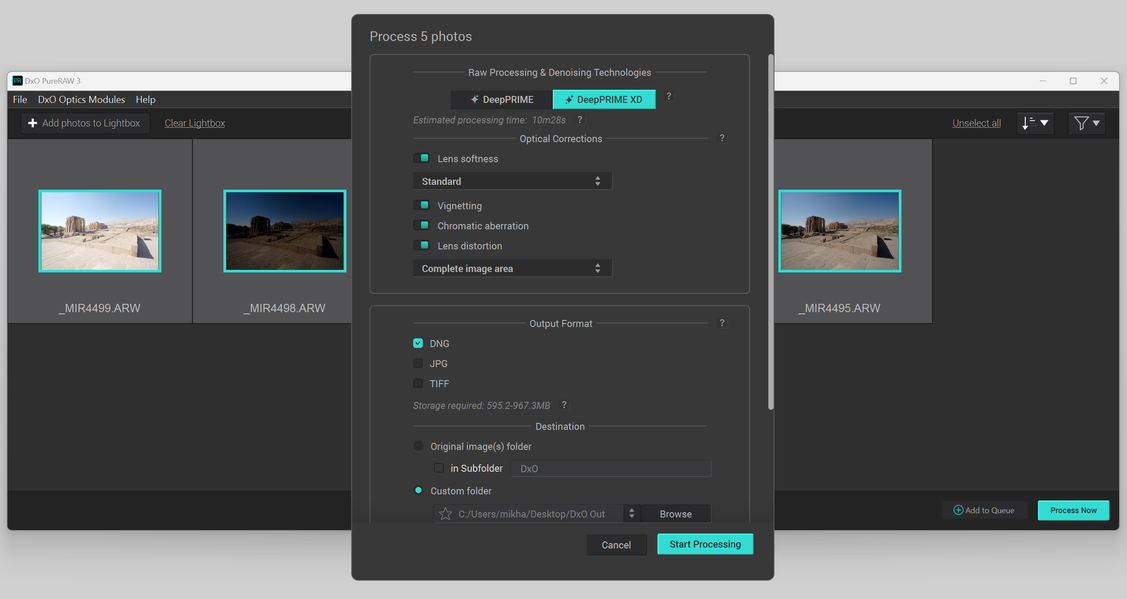The height and width of the screenshot is (599, 1127).
Task: Disable the Vignetting correction toggle
Action: pos(422,206)
